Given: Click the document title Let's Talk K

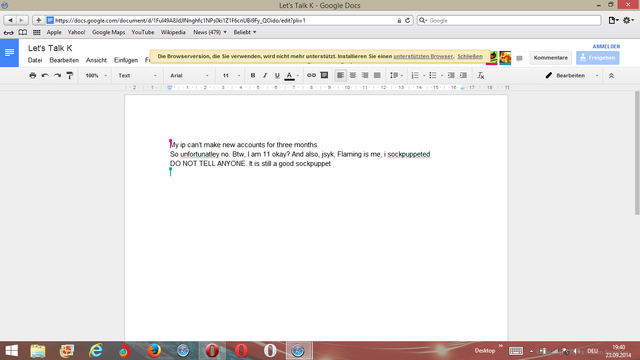Looking at the screenshot, I should click(x=50, y=48).
